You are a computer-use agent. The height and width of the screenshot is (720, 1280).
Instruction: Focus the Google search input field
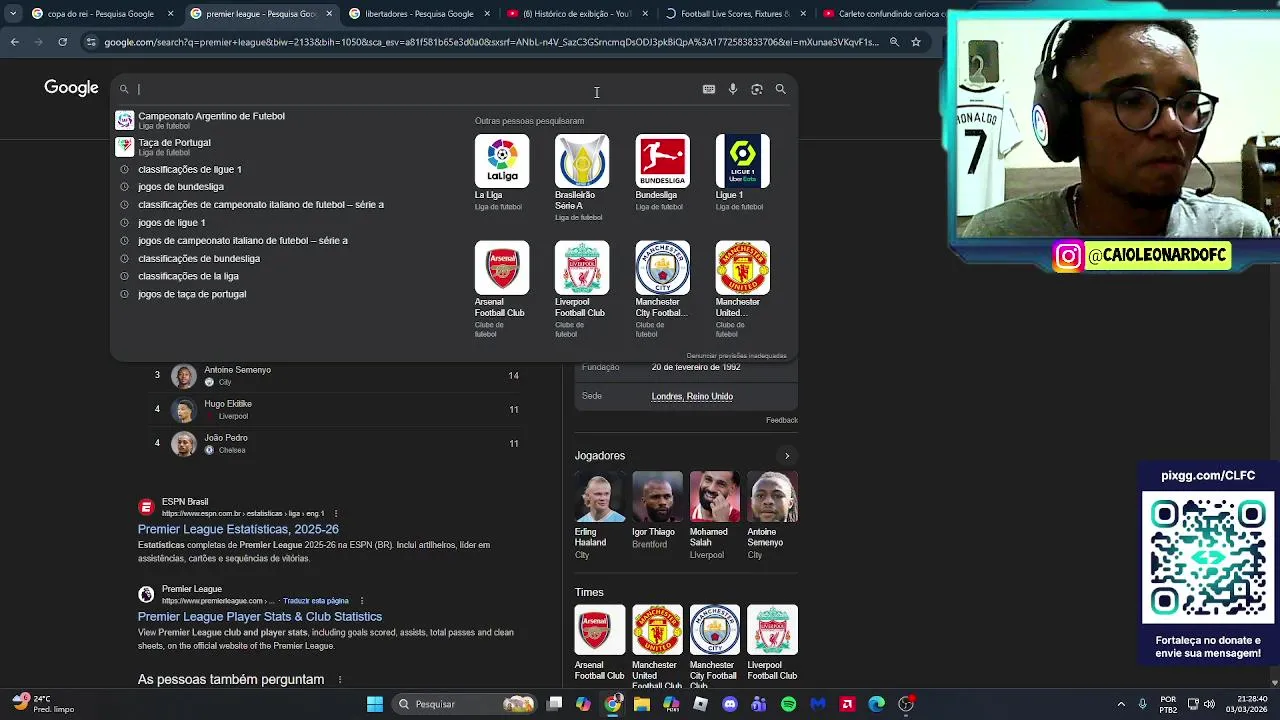coord(415,89)
